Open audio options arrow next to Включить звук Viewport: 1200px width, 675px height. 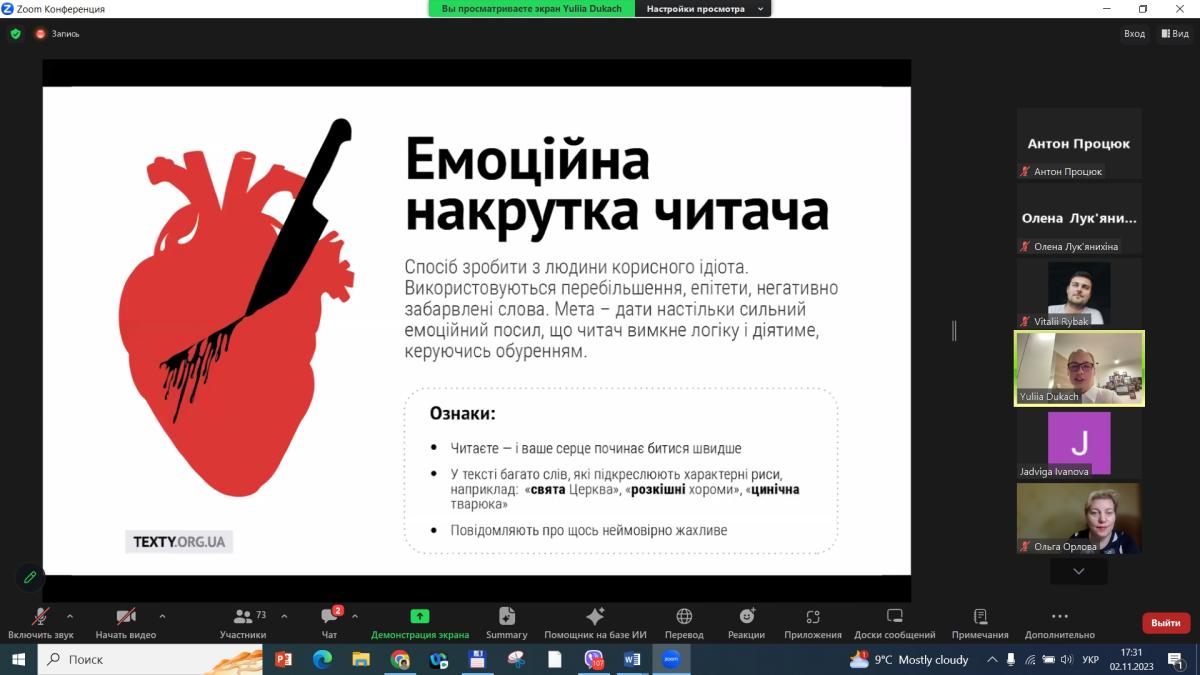[70, 616]
